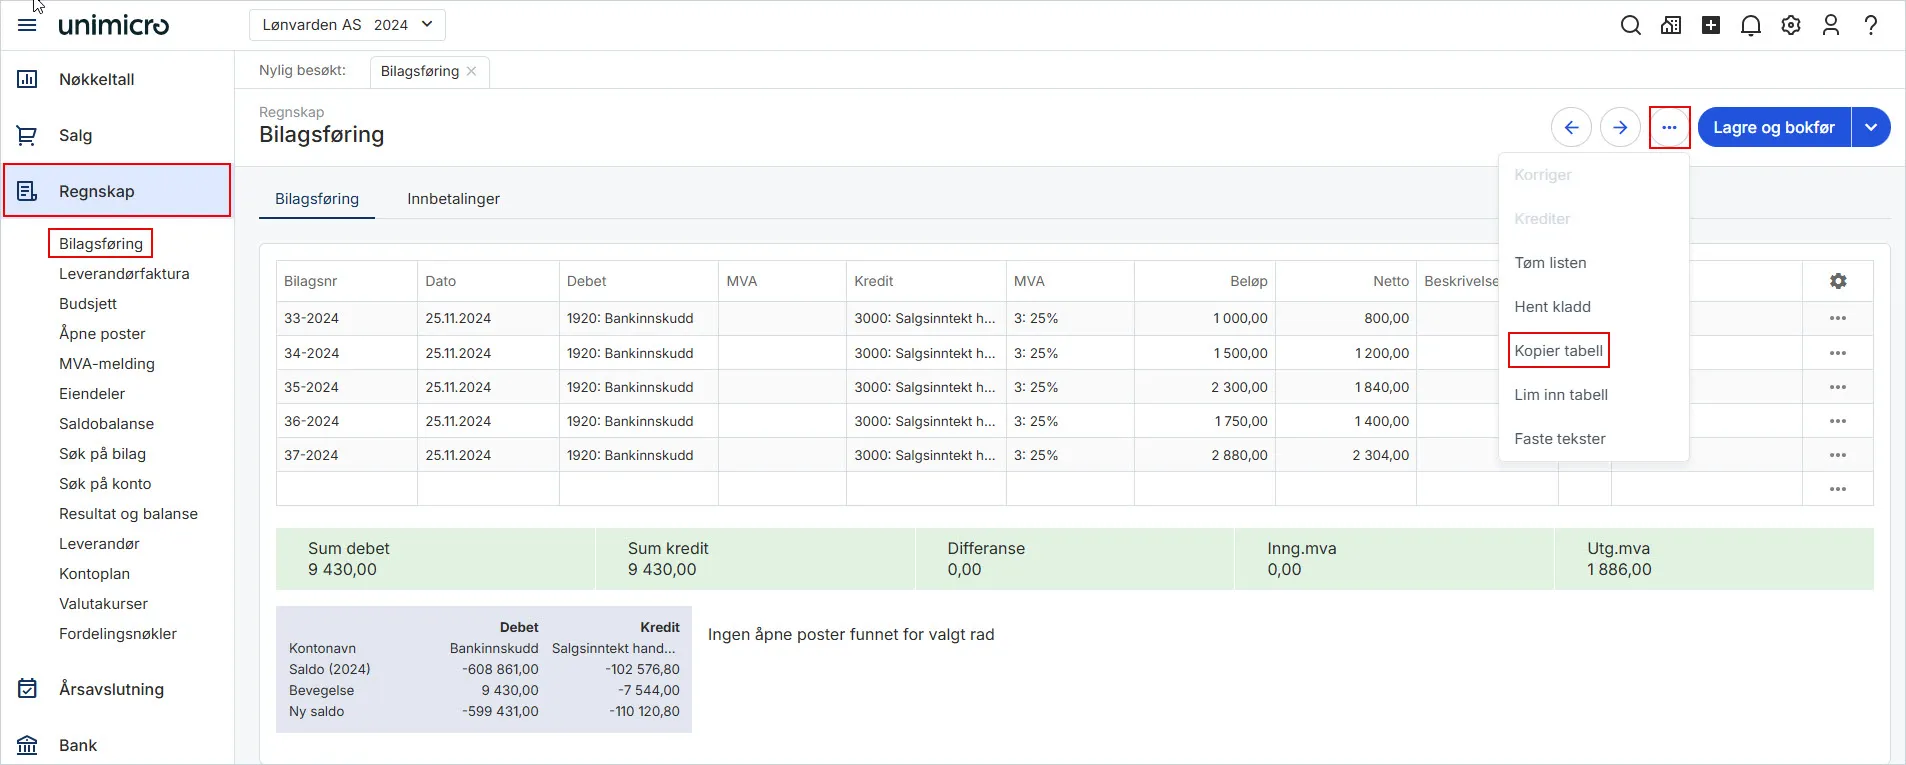This screenshot has height=765, width=1906.
Task: Click the empty Bilagsnr cell in last row
Action: tap(347, 489)
